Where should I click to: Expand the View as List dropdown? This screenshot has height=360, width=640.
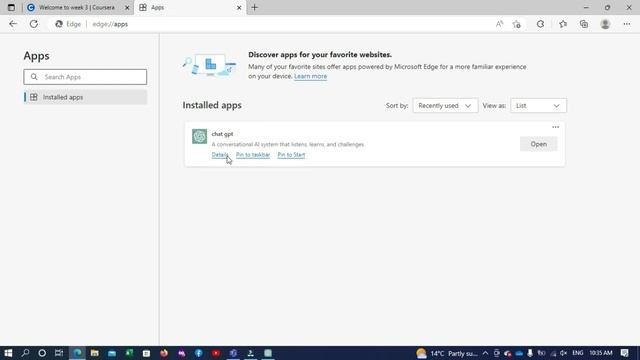[x=538, y=106]
